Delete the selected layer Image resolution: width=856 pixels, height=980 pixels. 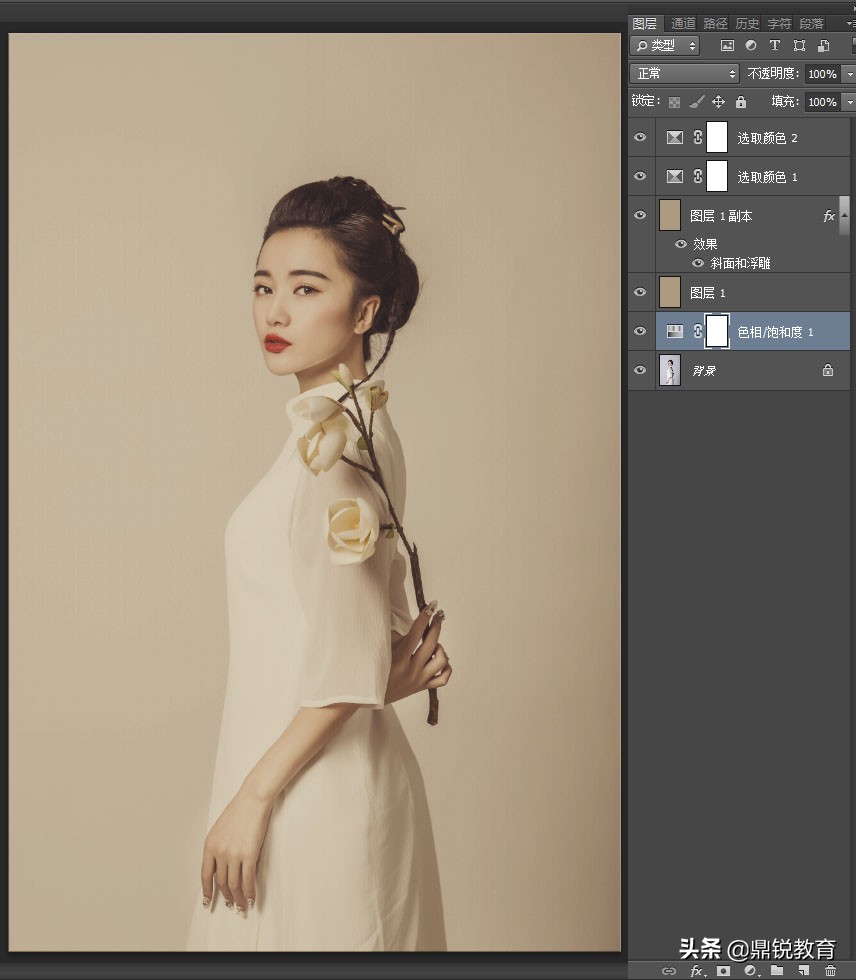830,970
